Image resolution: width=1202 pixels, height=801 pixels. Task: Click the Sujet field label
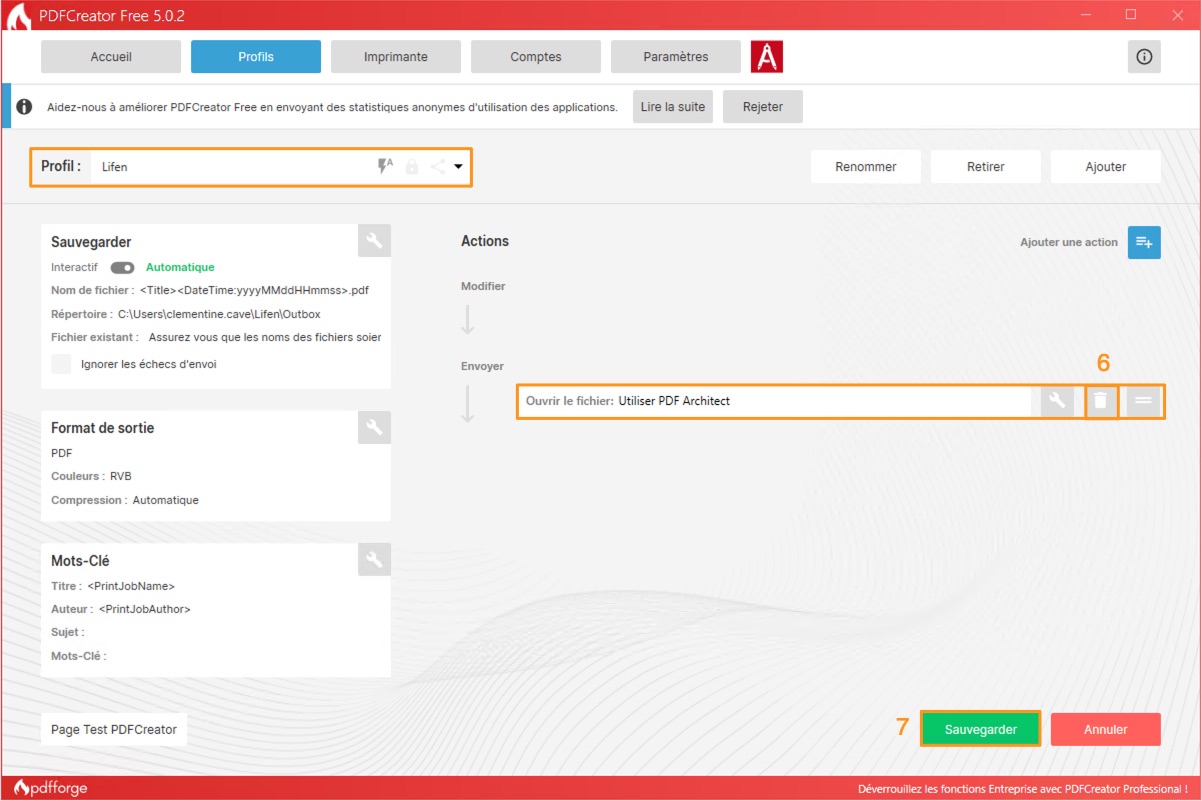(x=68, y=632)
